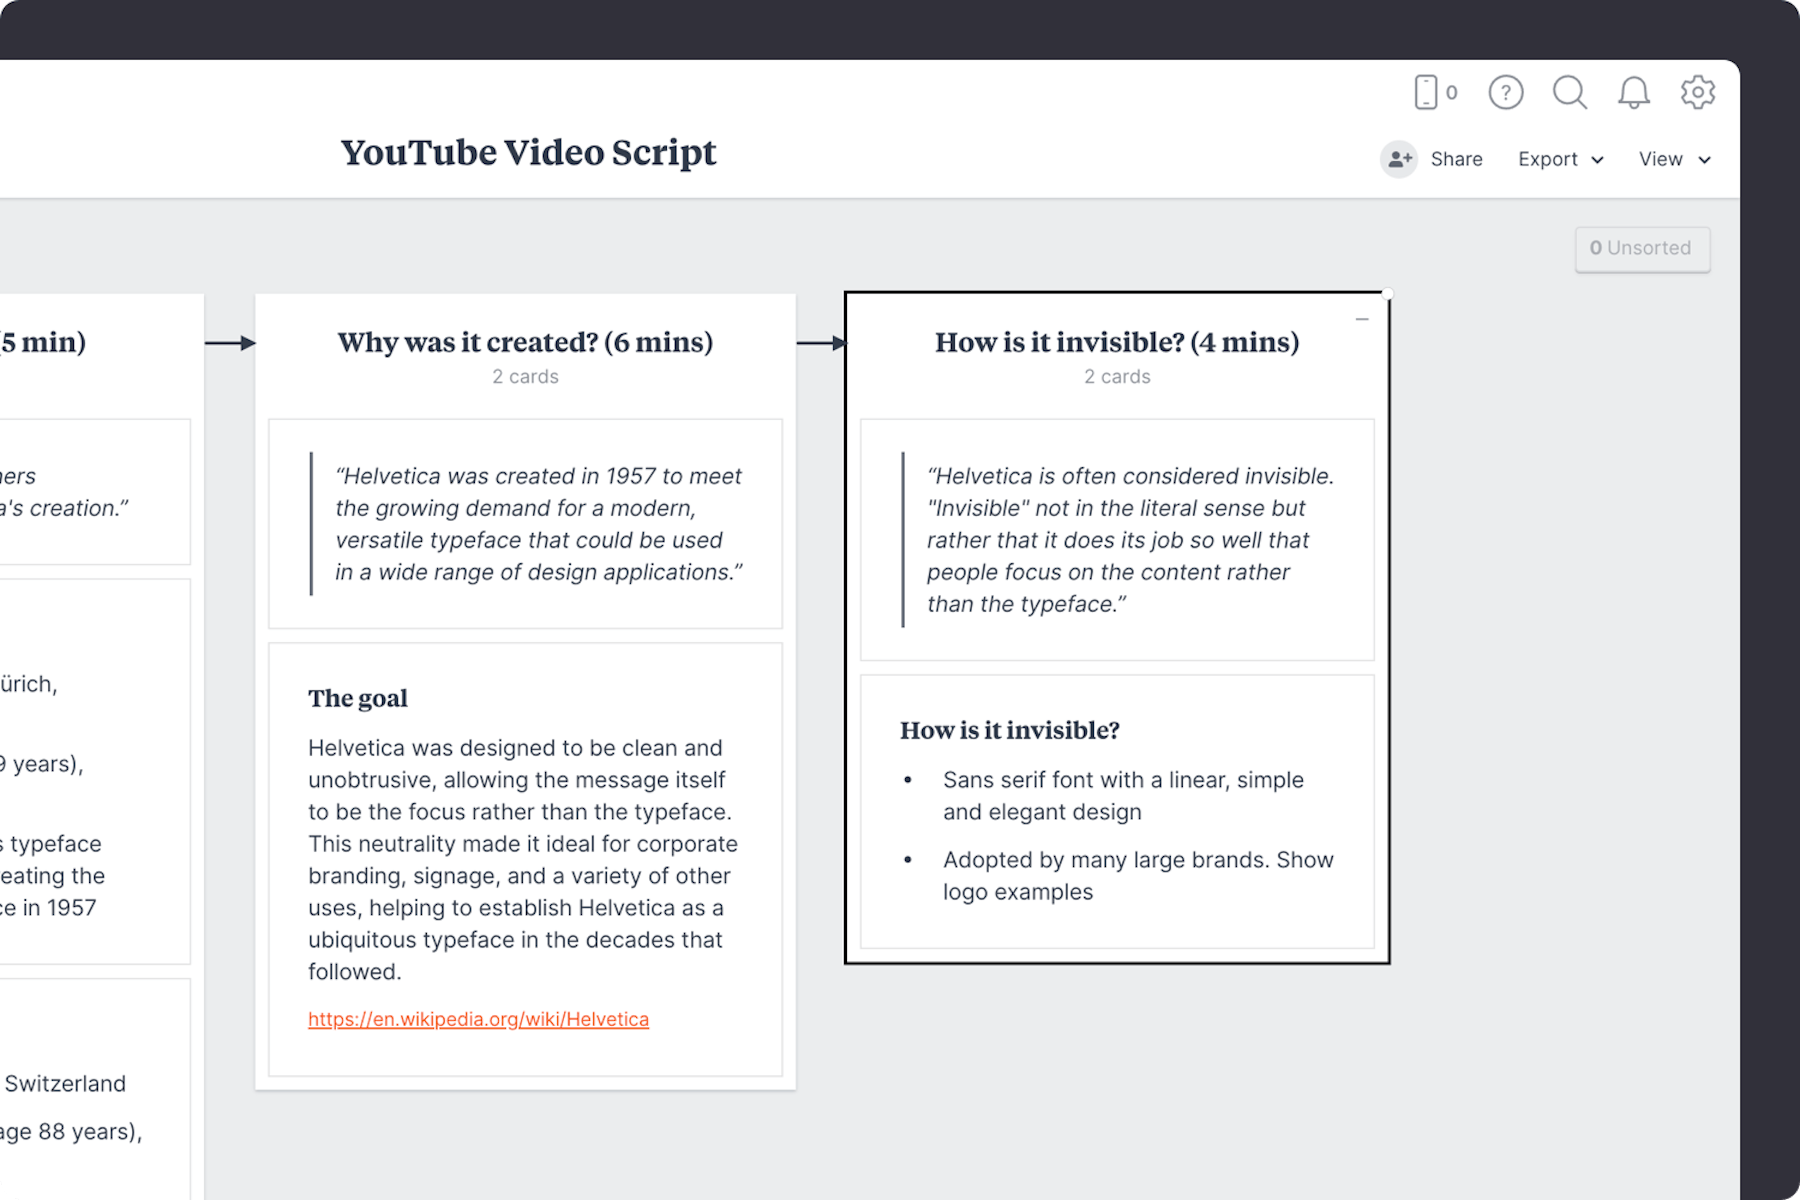Open the Share menu
This screenshot has width=1800, height=1200.
(1456, 159)
